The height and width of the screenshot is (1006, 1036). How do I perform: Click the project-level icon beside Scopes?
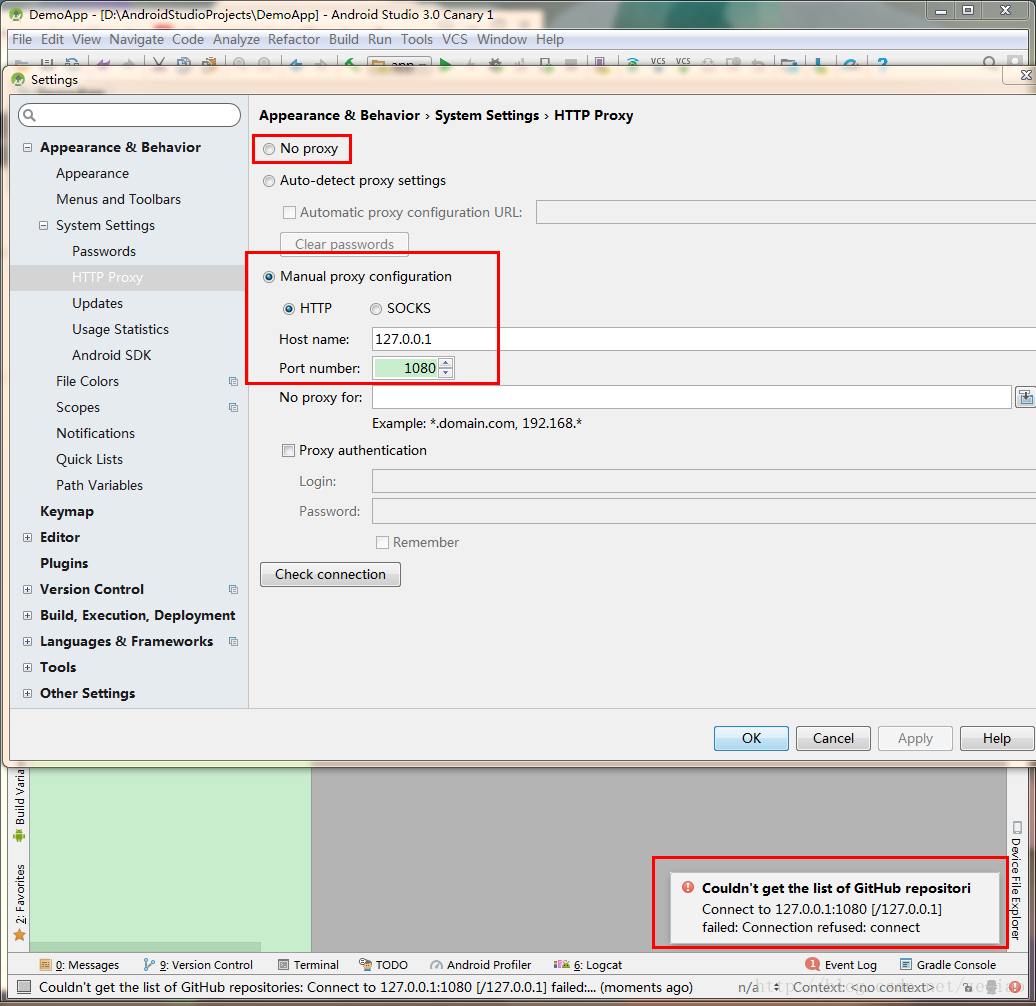[233, 408]
